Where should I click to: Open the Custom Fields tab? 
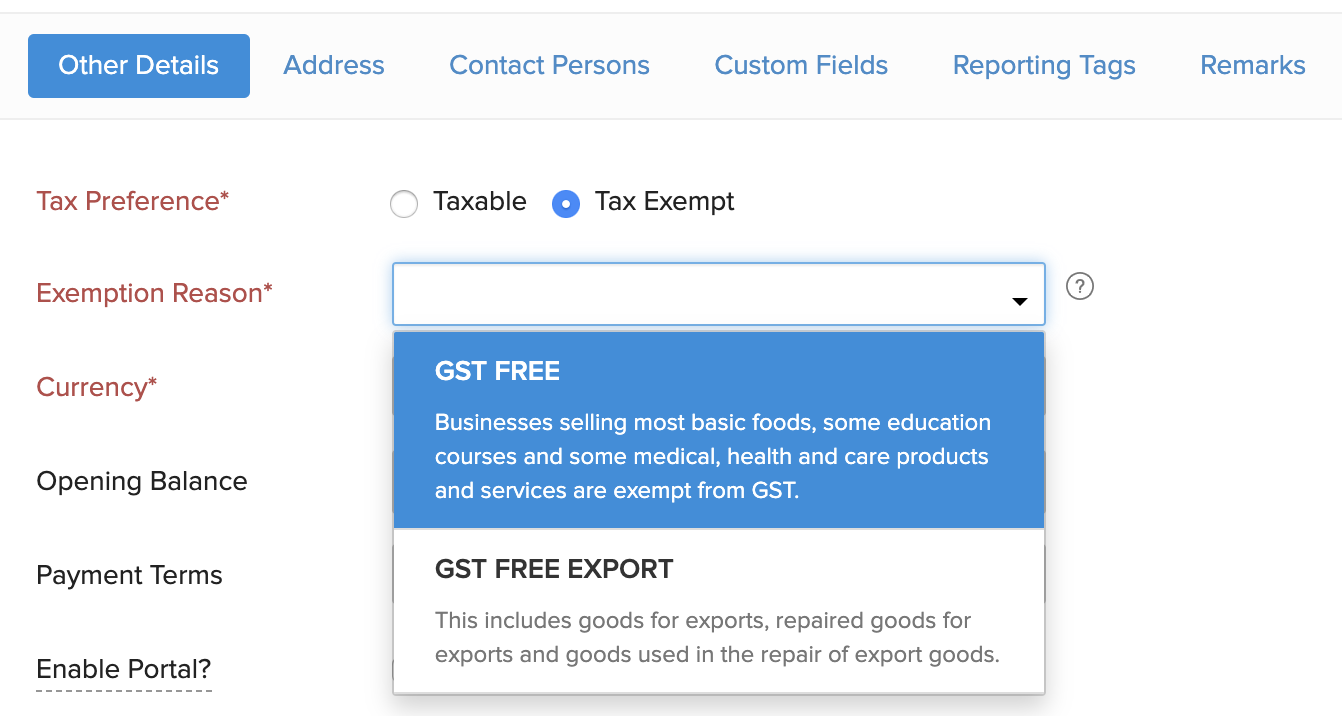[x=801, y=66]
